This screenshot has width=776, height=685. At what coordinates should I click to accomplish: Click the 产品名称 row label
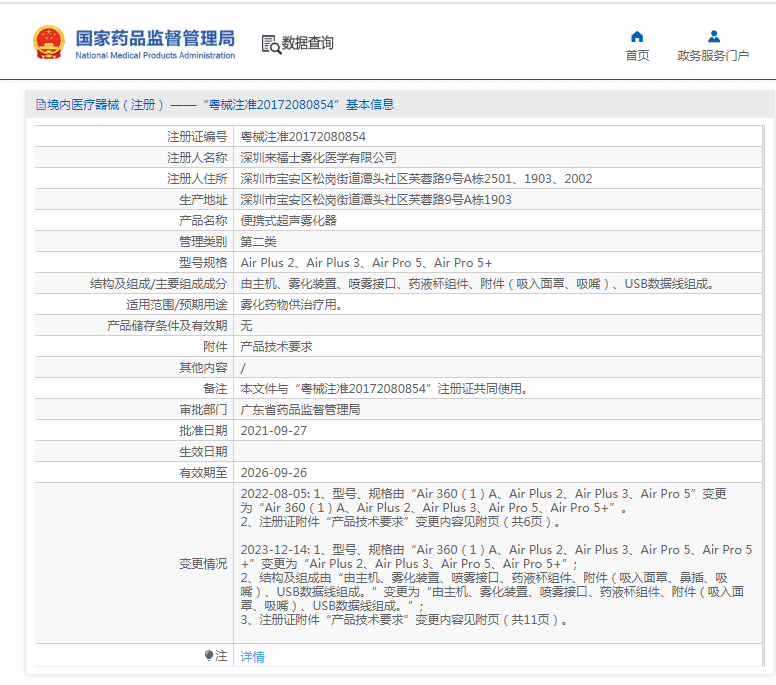202,221
